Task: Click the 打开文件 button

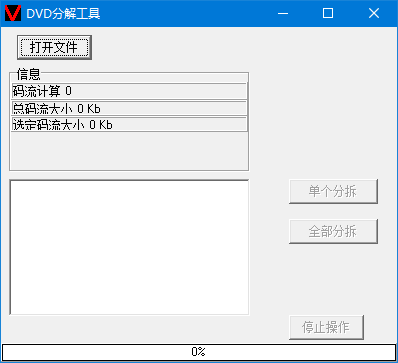Action: (54, 47)
